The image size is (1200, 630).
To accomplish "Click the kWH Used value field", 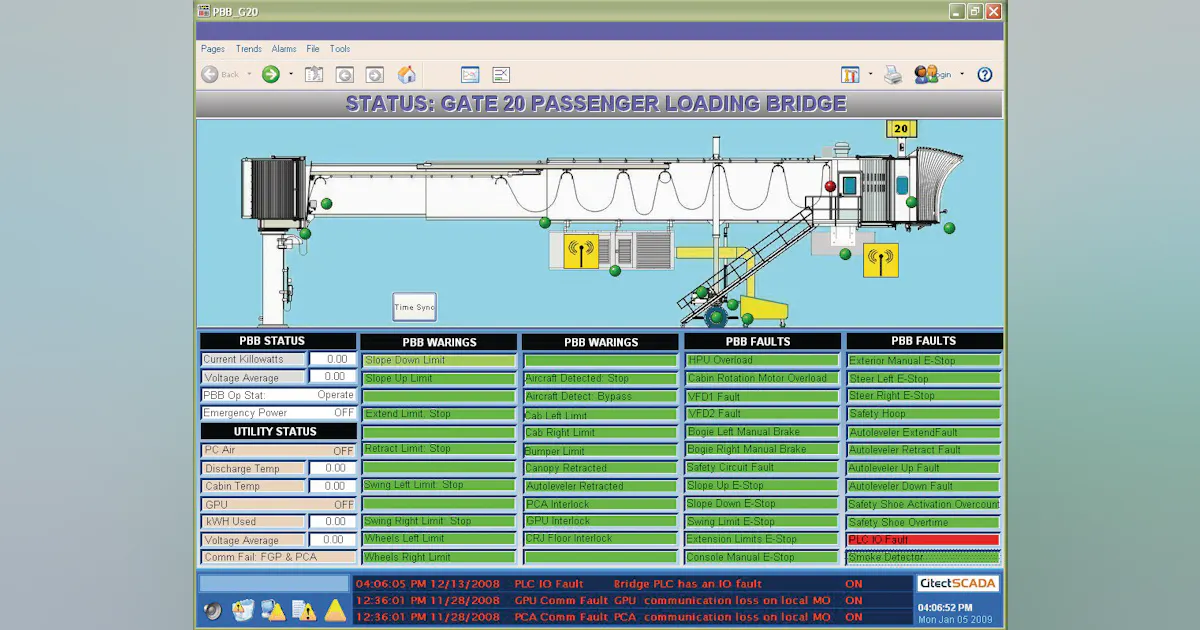I will 332,522.
